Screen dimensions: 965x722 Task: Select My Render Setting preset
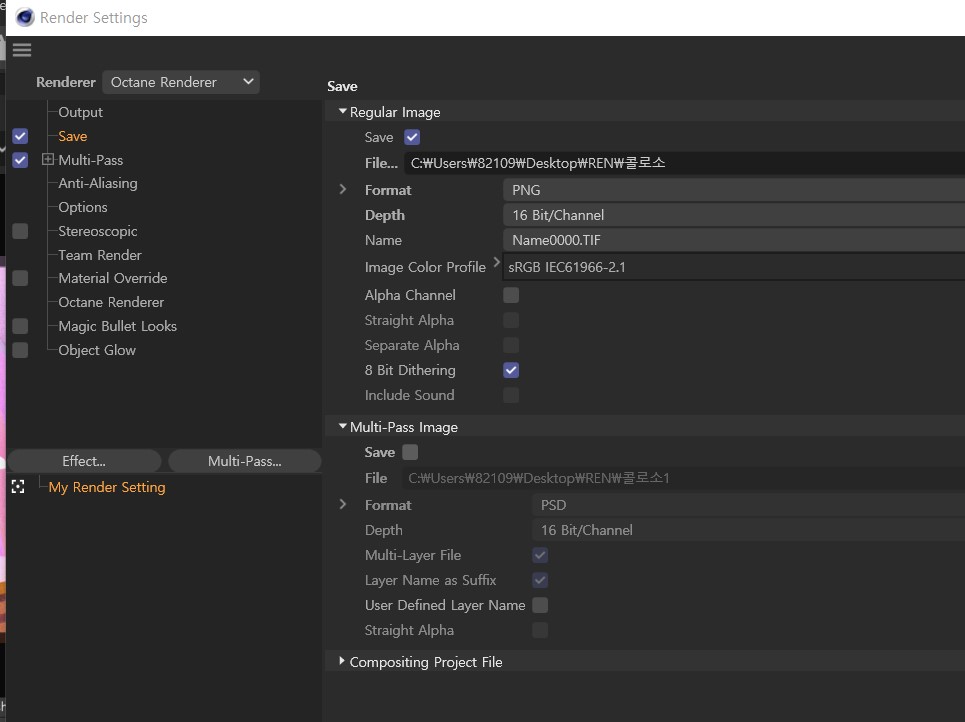tap(107, 487)
